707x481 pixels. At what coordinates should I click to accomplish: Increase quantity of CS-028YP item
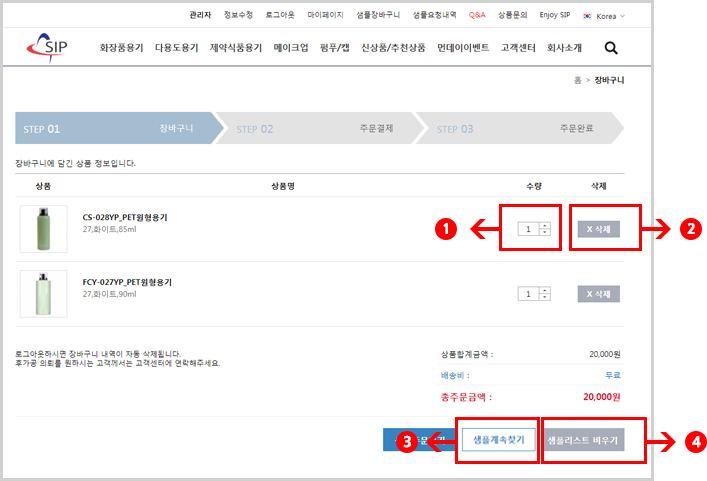coord(545,226)
